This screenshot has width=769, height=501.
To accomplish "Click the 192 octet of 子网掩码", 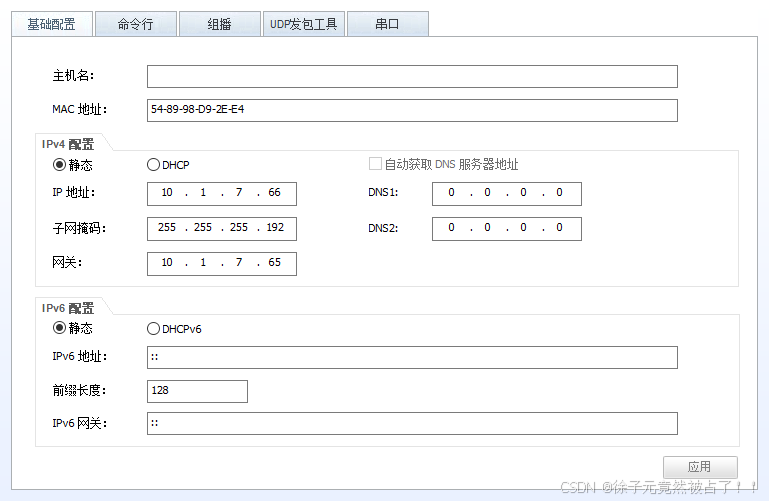I will (275, 227).
